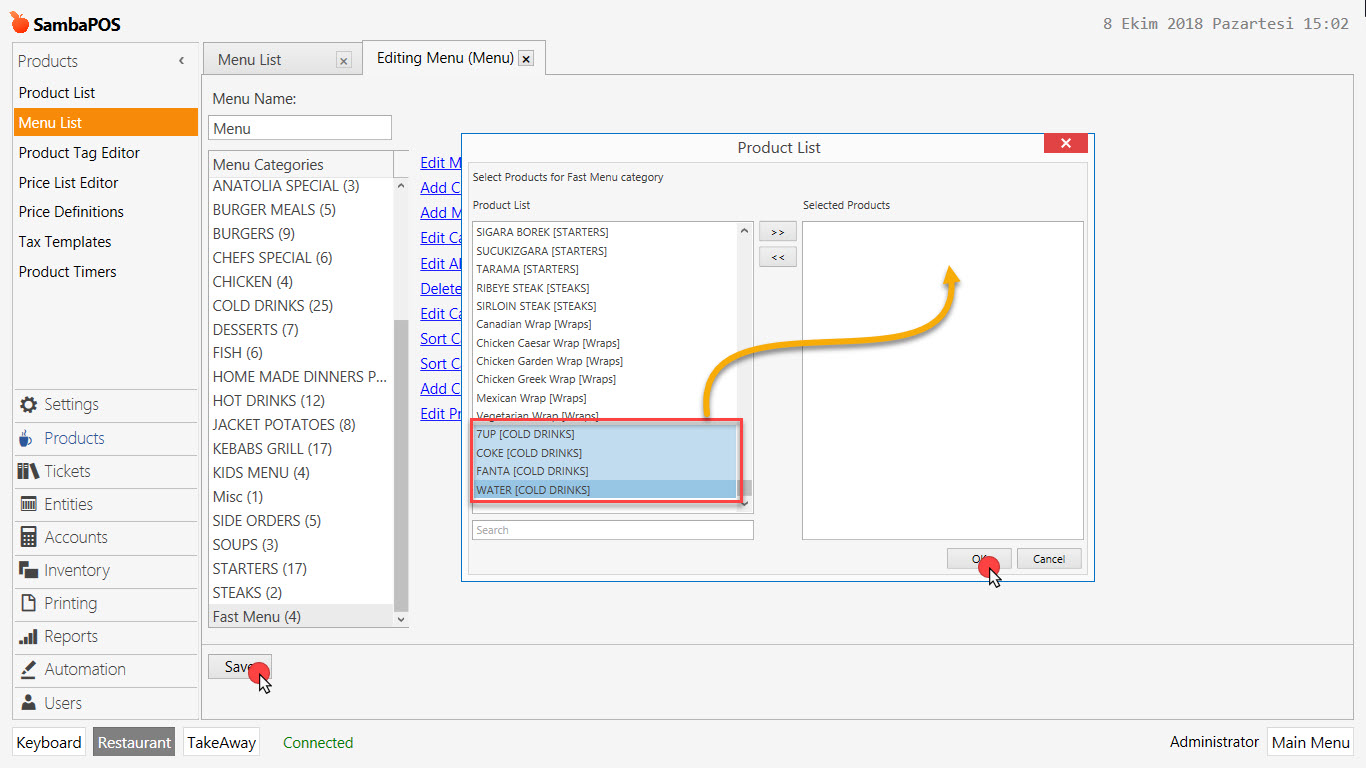Screen dimensions: 1366x768
Task: Open the Entities module icon
Action: click(30, 504)
